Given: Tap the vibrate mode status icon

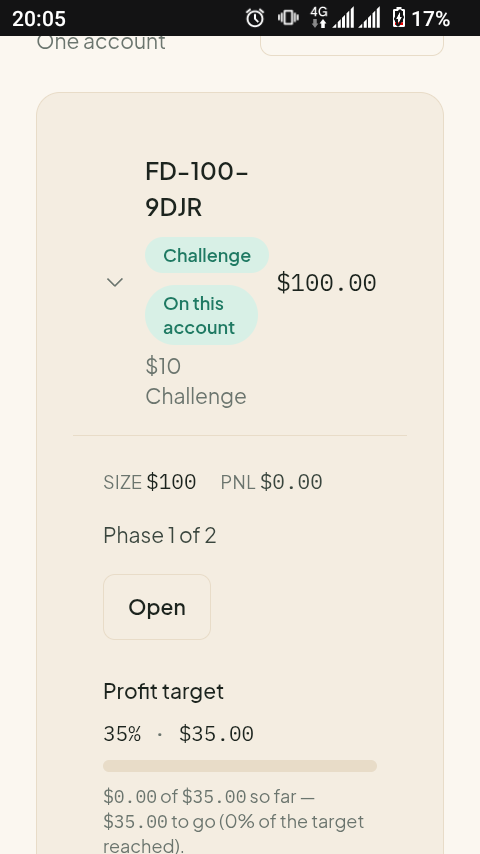Looking at the screenshot, I should (x=288, y=17).
